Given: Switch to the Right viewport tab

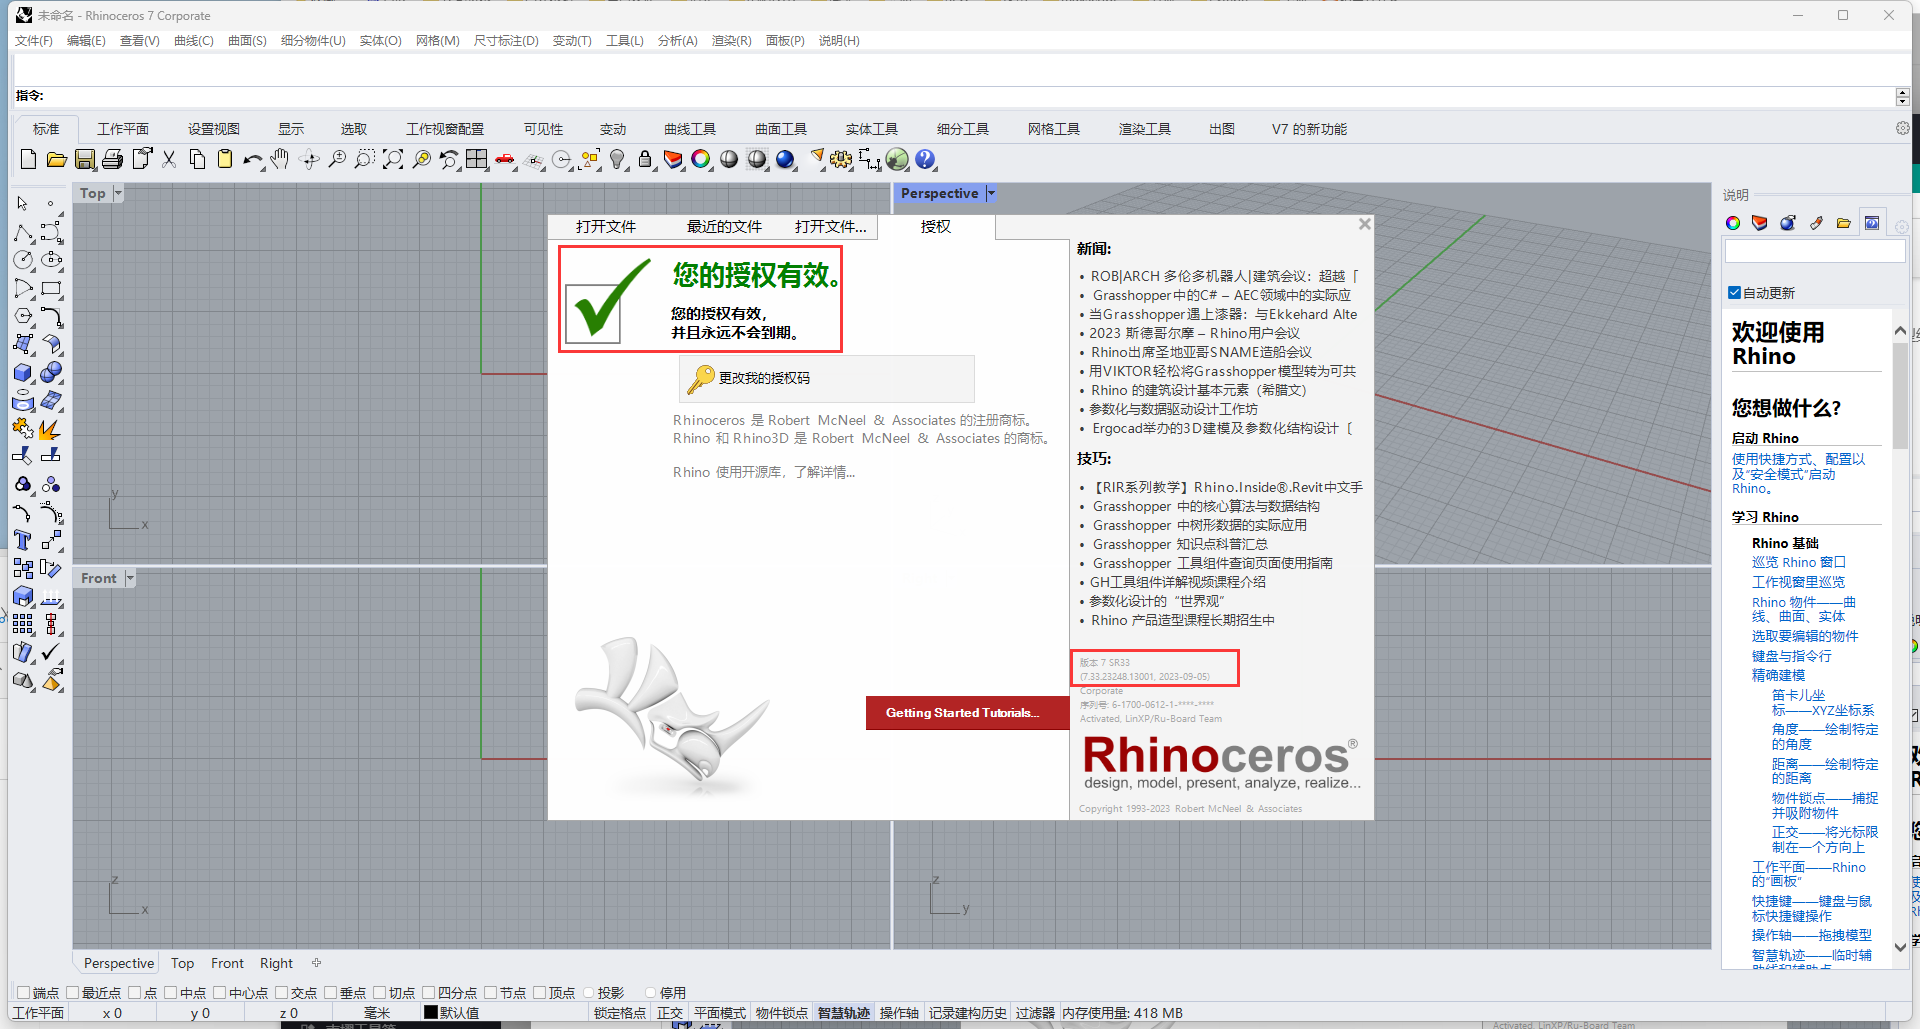Looking at the screenshot, I should tap(276, 963).
